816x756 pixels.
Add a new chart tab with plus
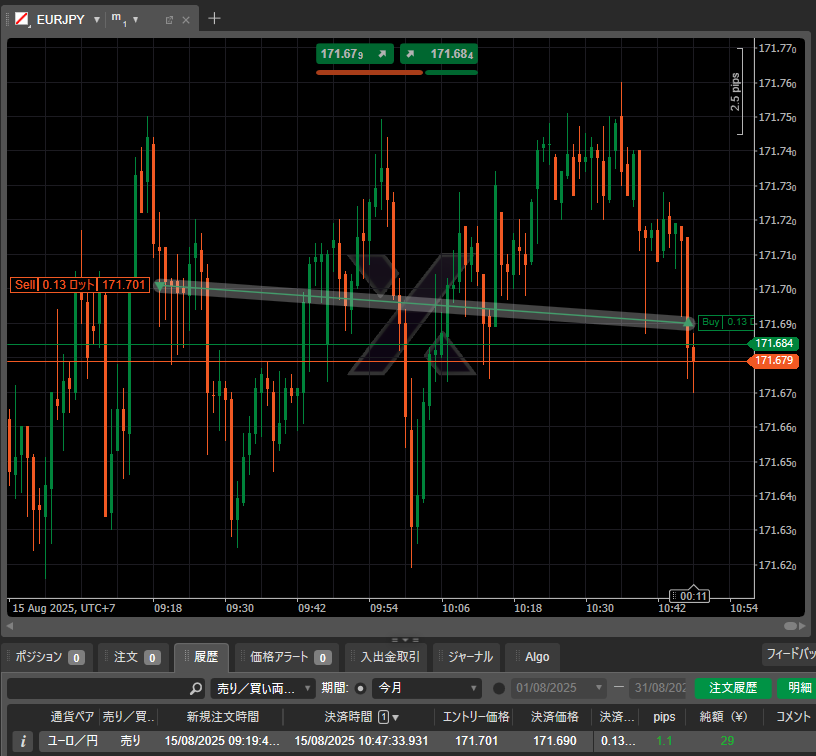pyautogui.click(x=214, y=19)
